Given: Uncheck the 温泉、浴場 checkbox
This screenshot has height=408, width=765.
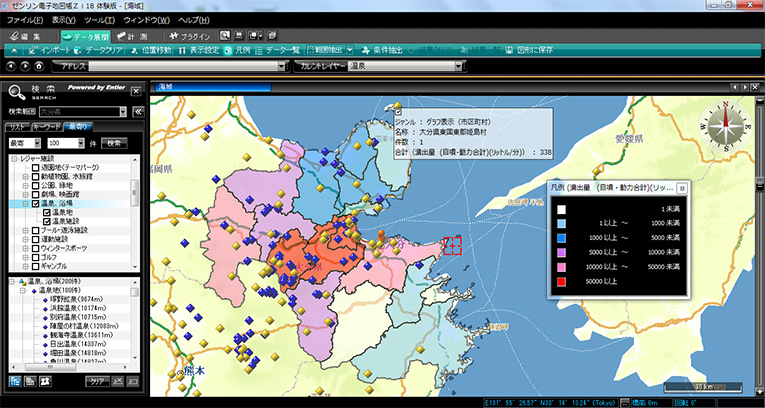Looking at the screenshot, I should click(36, 204).
